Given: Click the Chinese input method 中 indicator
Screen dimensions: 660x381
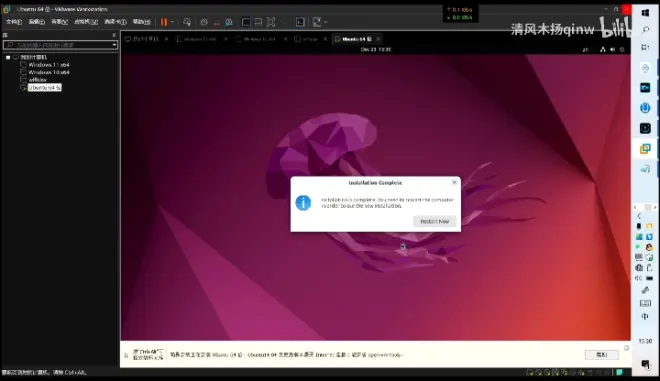Looking at the screenshot, I should (645, 316).
